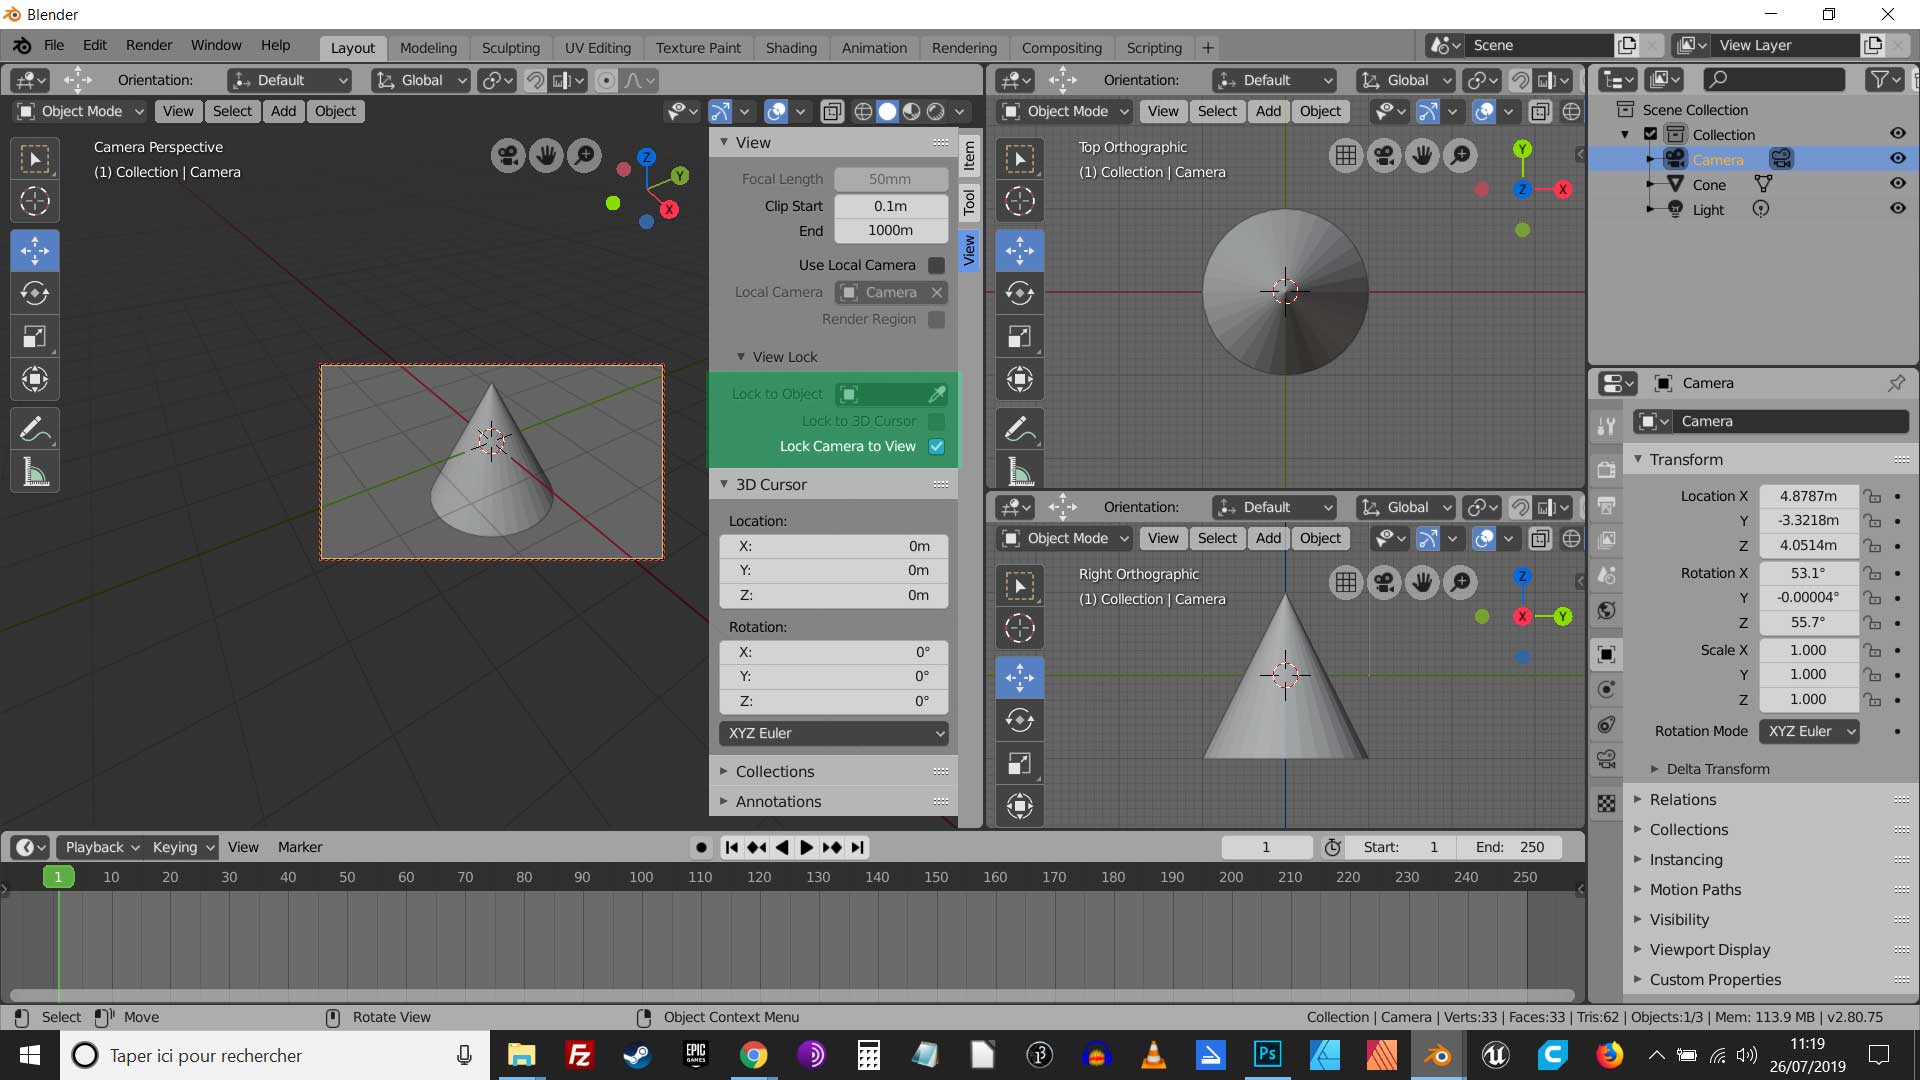Open VLC from the Windows taskbar
Viewport: 1920px width, 1080px height.
(1153, 1055)
